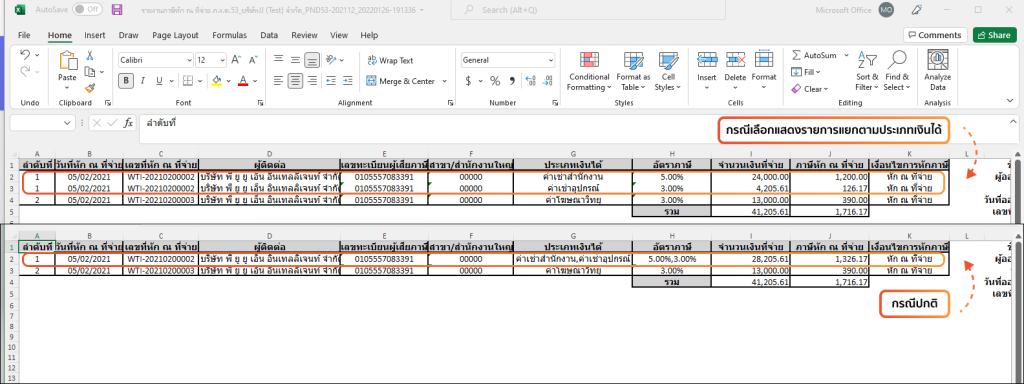
Task: Increase indent in Alignment group
Action: point(347,81)
